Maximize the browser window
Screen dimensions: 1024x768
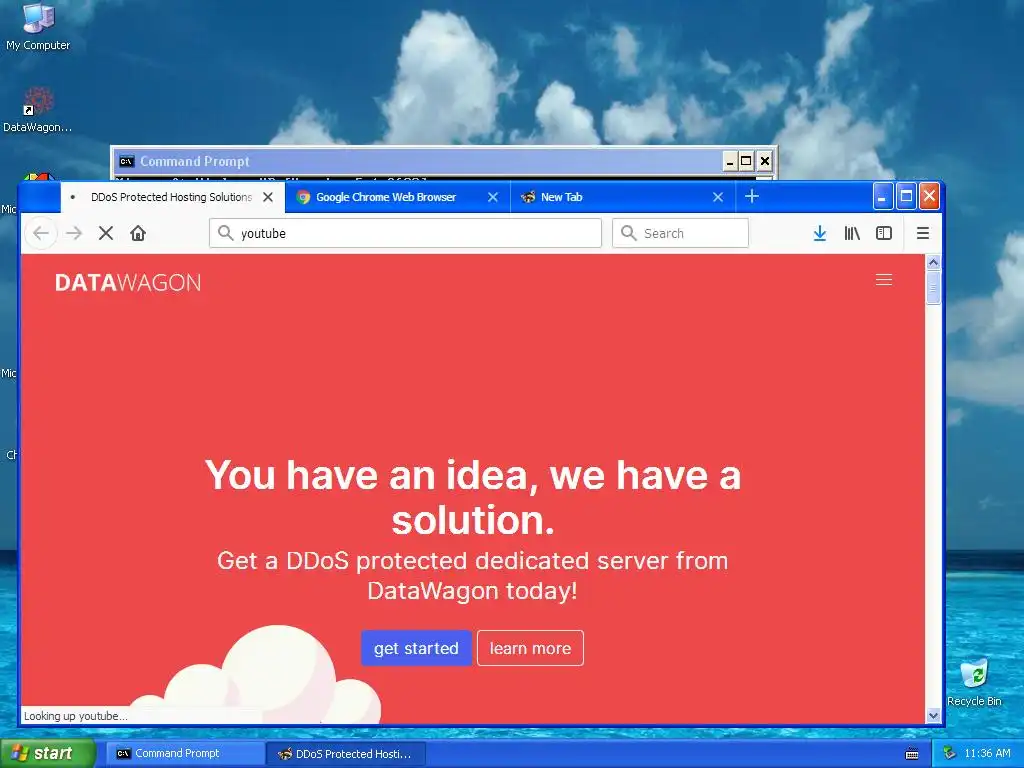pyautogui.click(x=906, y=197)
